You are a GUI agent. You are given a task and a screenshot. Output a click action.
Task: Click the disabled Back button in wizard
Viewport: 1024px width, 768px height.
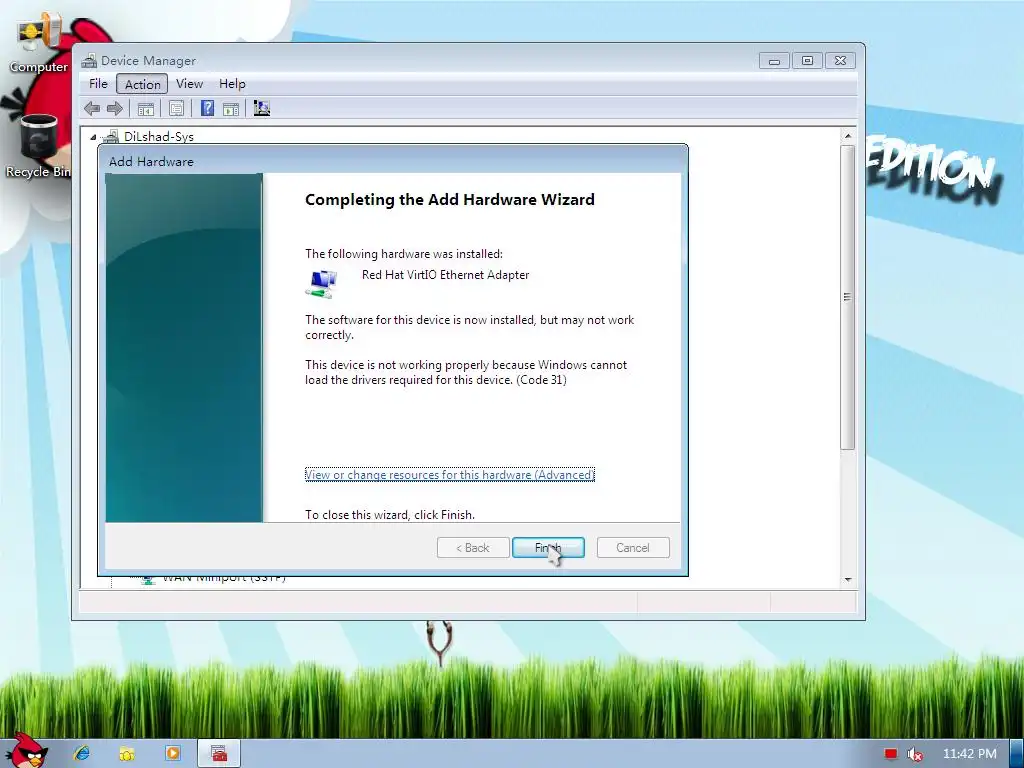point(473,547)
